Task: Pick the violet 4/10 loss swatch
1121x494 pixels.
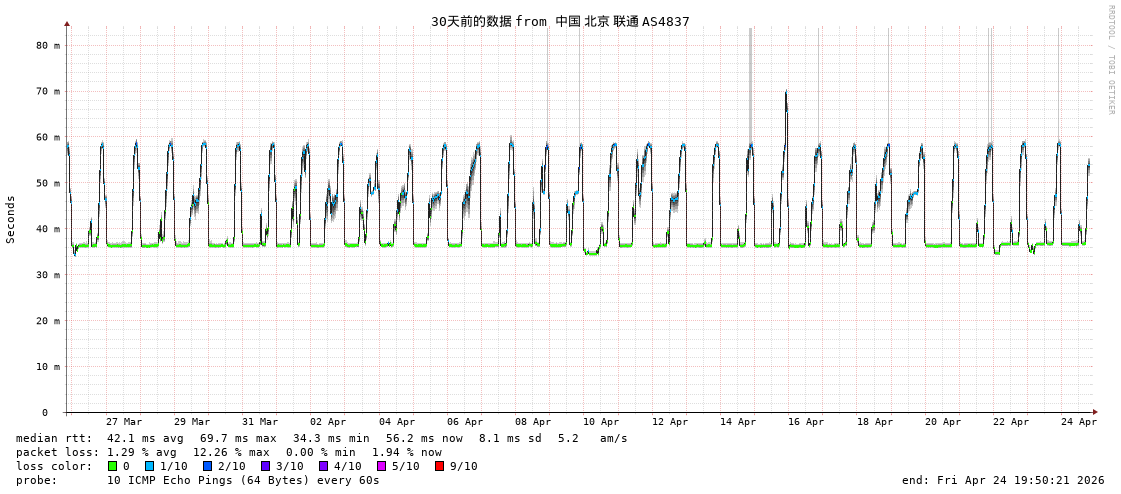Action: (x=323, y=466)
